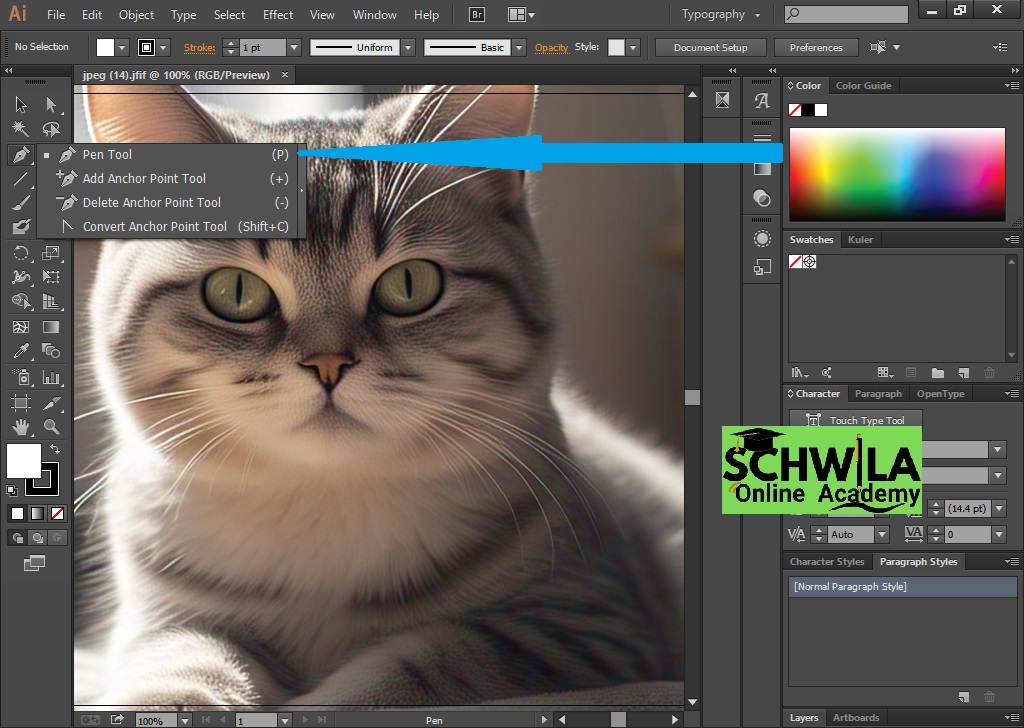This screenshot has width=1024, height=728.
Task: Open the kerning Auto dropdown
Action: coord(882,534)
